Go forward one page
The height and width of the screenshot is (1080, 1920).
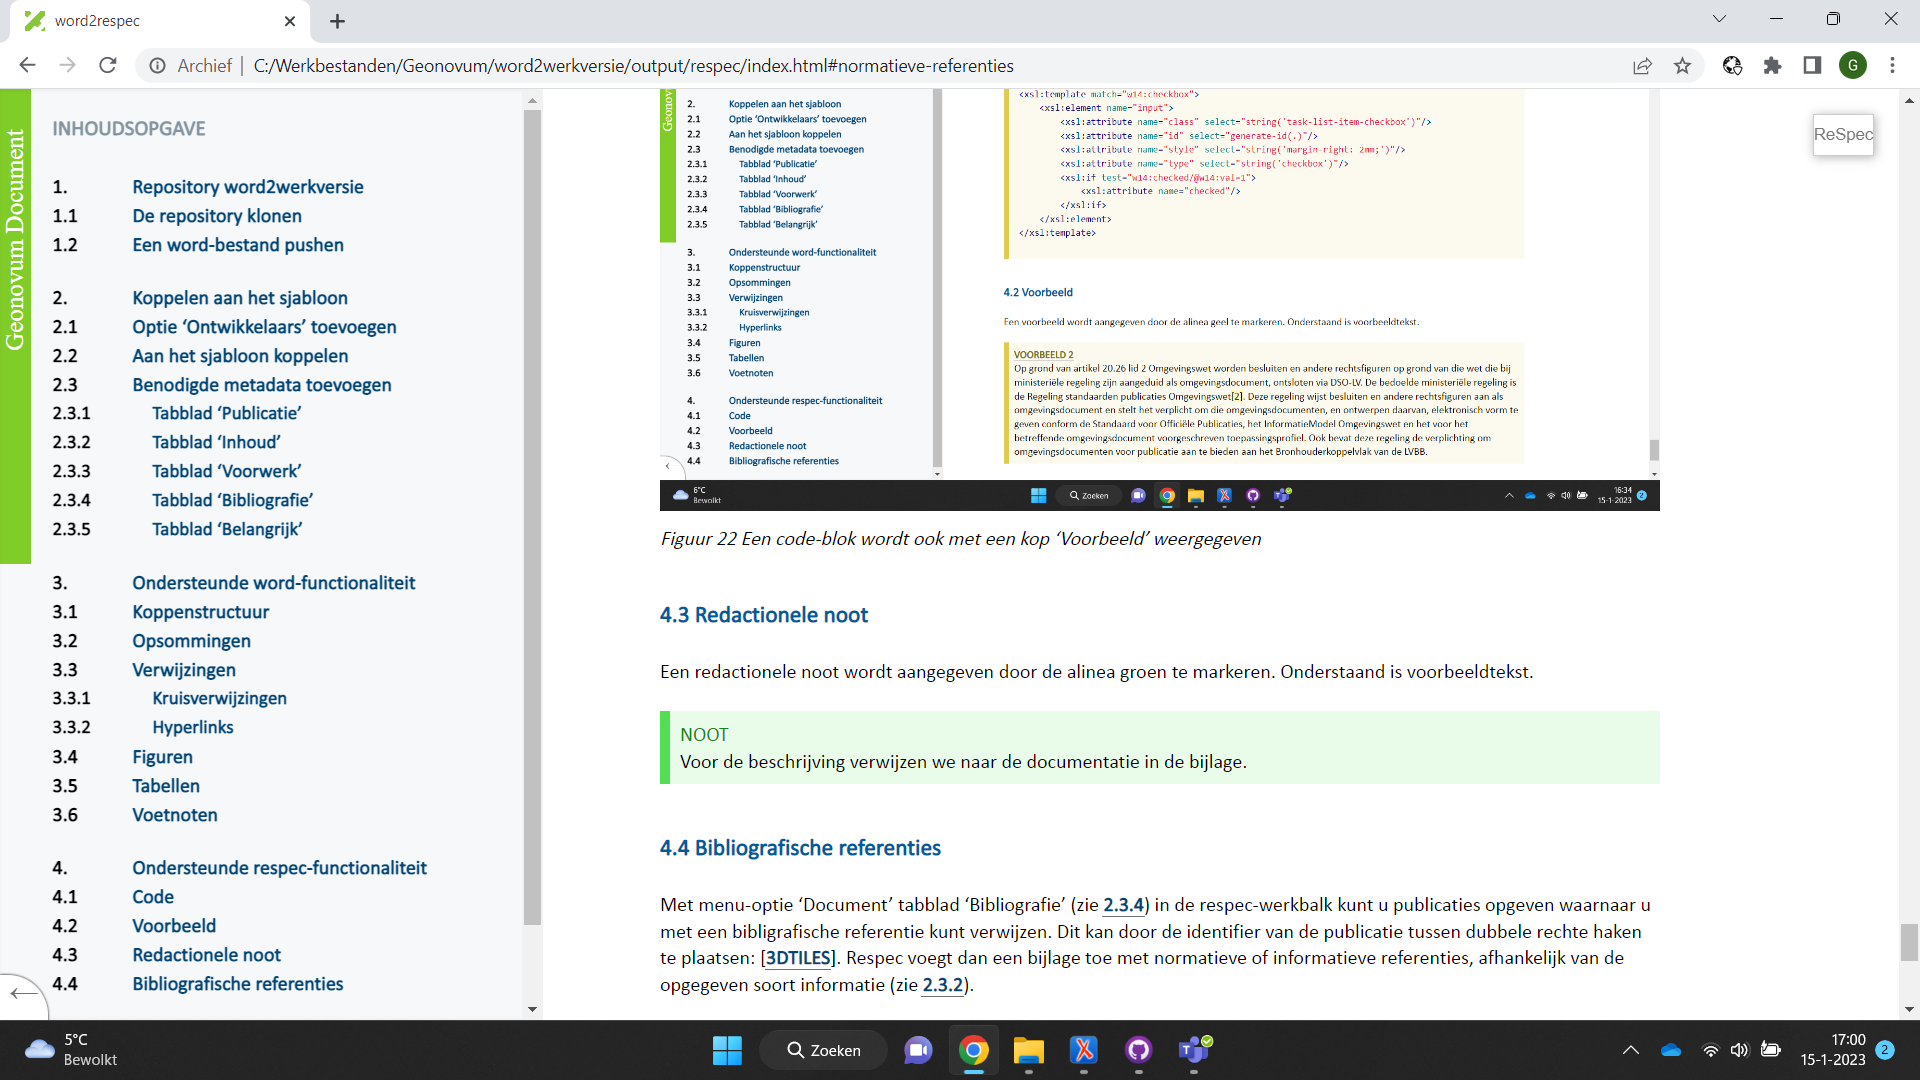[x=67, y=66]
